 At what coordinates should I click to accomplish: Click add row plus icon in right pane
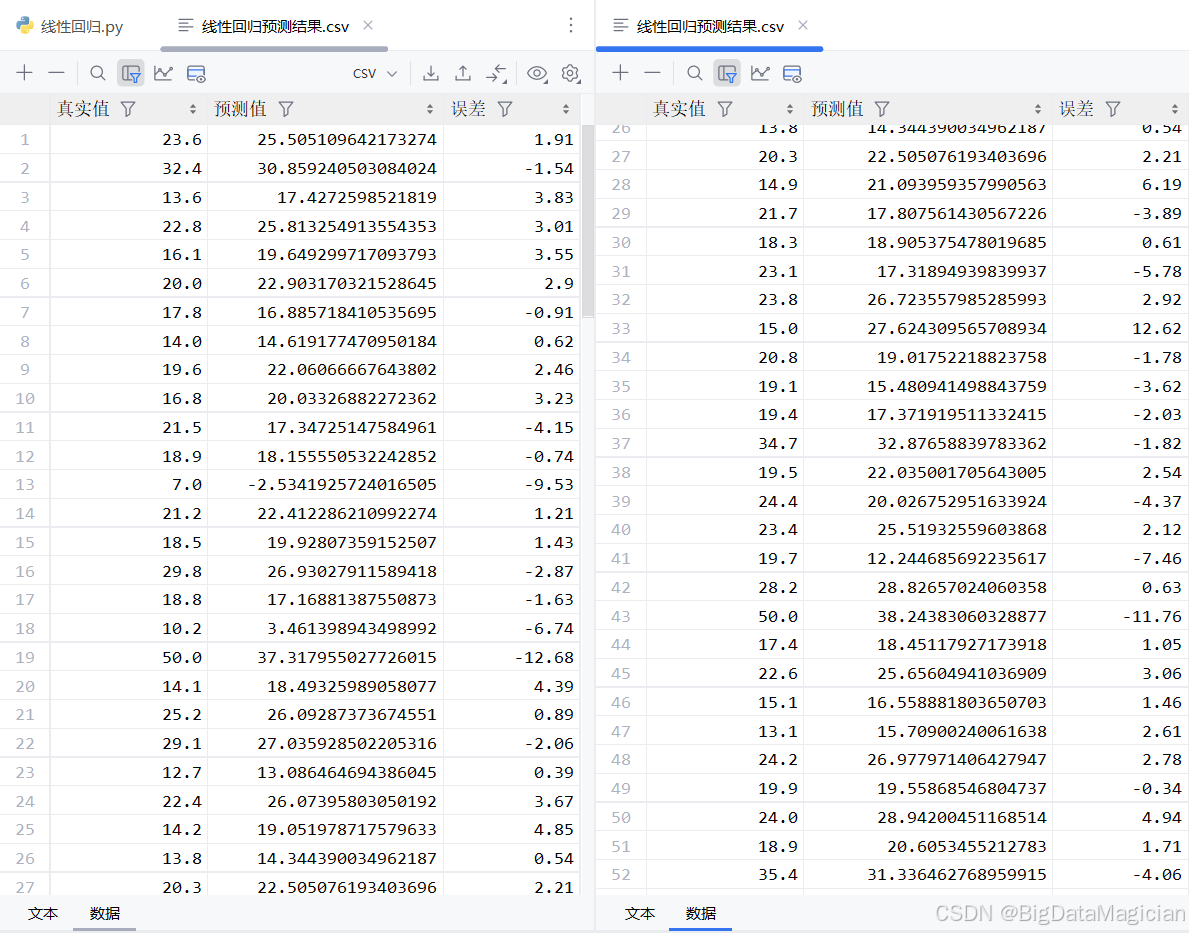click(x=620, y=74)
